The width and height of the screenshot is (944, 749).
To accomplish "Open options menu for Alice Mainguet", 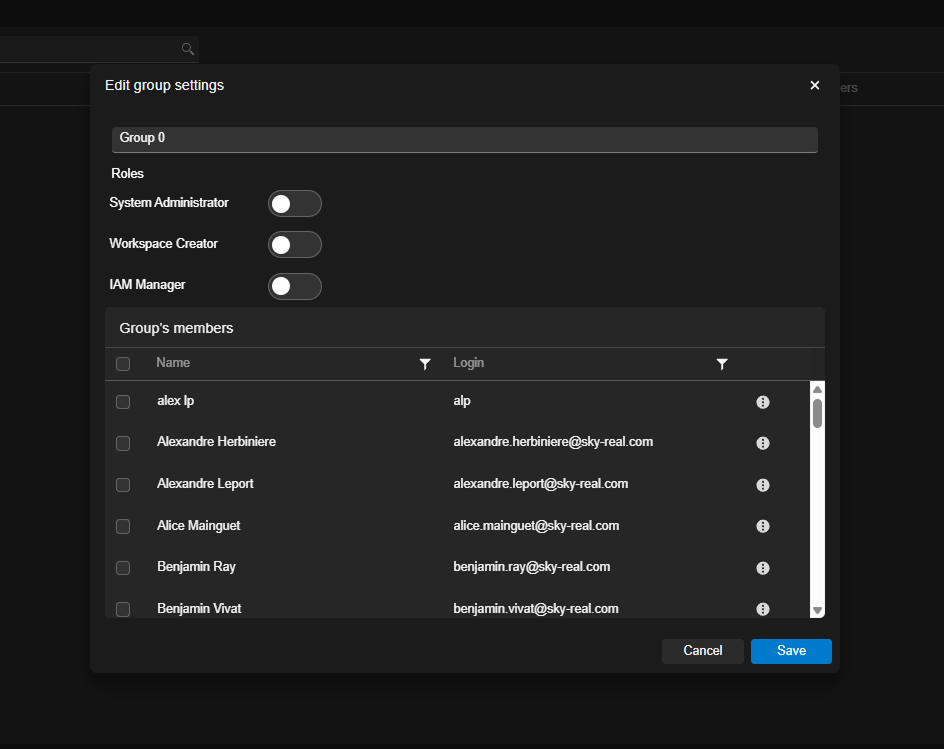I will 763,526.
